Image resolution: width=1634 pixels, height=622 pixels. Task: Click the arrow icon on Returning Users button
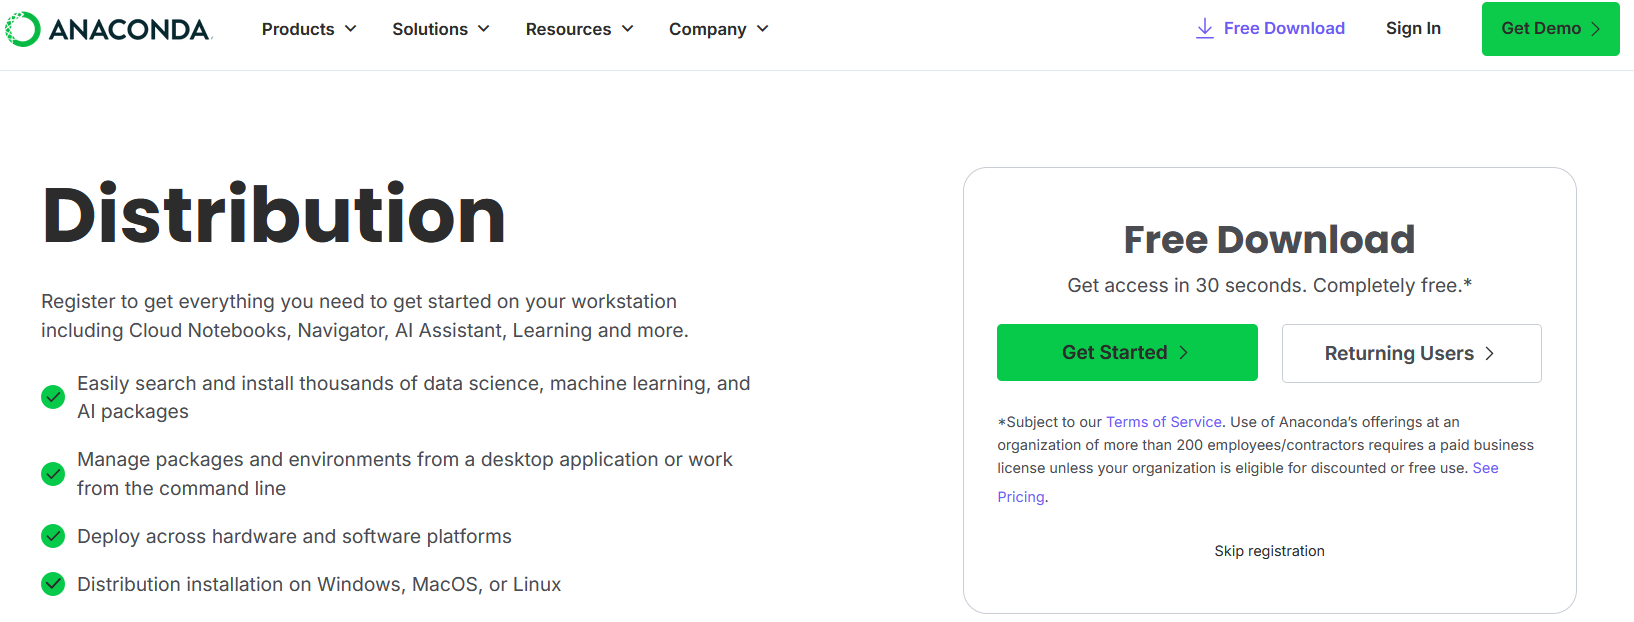1489,353
